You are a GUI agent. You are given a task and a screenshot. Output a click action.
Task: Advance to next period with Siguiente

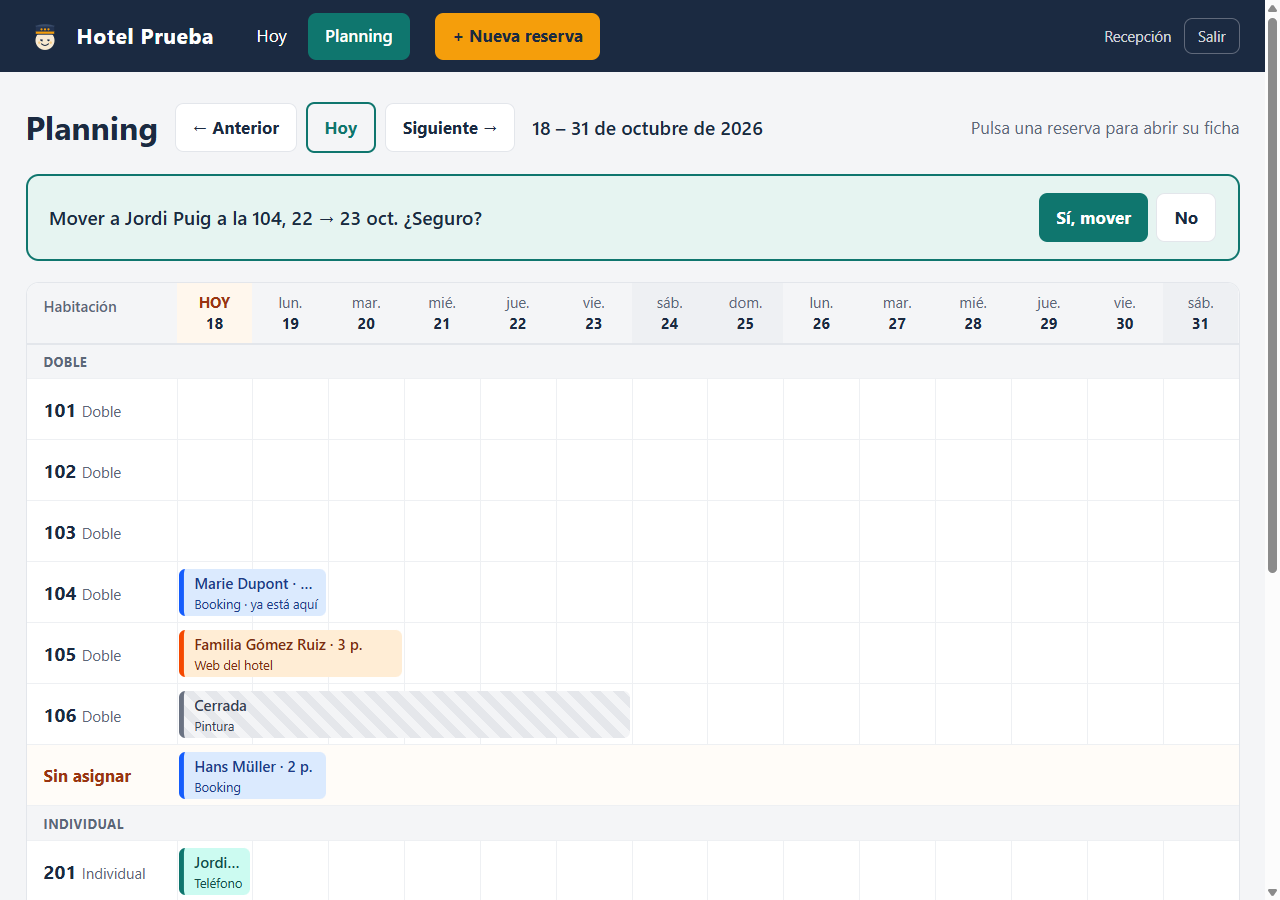(450, 128)
